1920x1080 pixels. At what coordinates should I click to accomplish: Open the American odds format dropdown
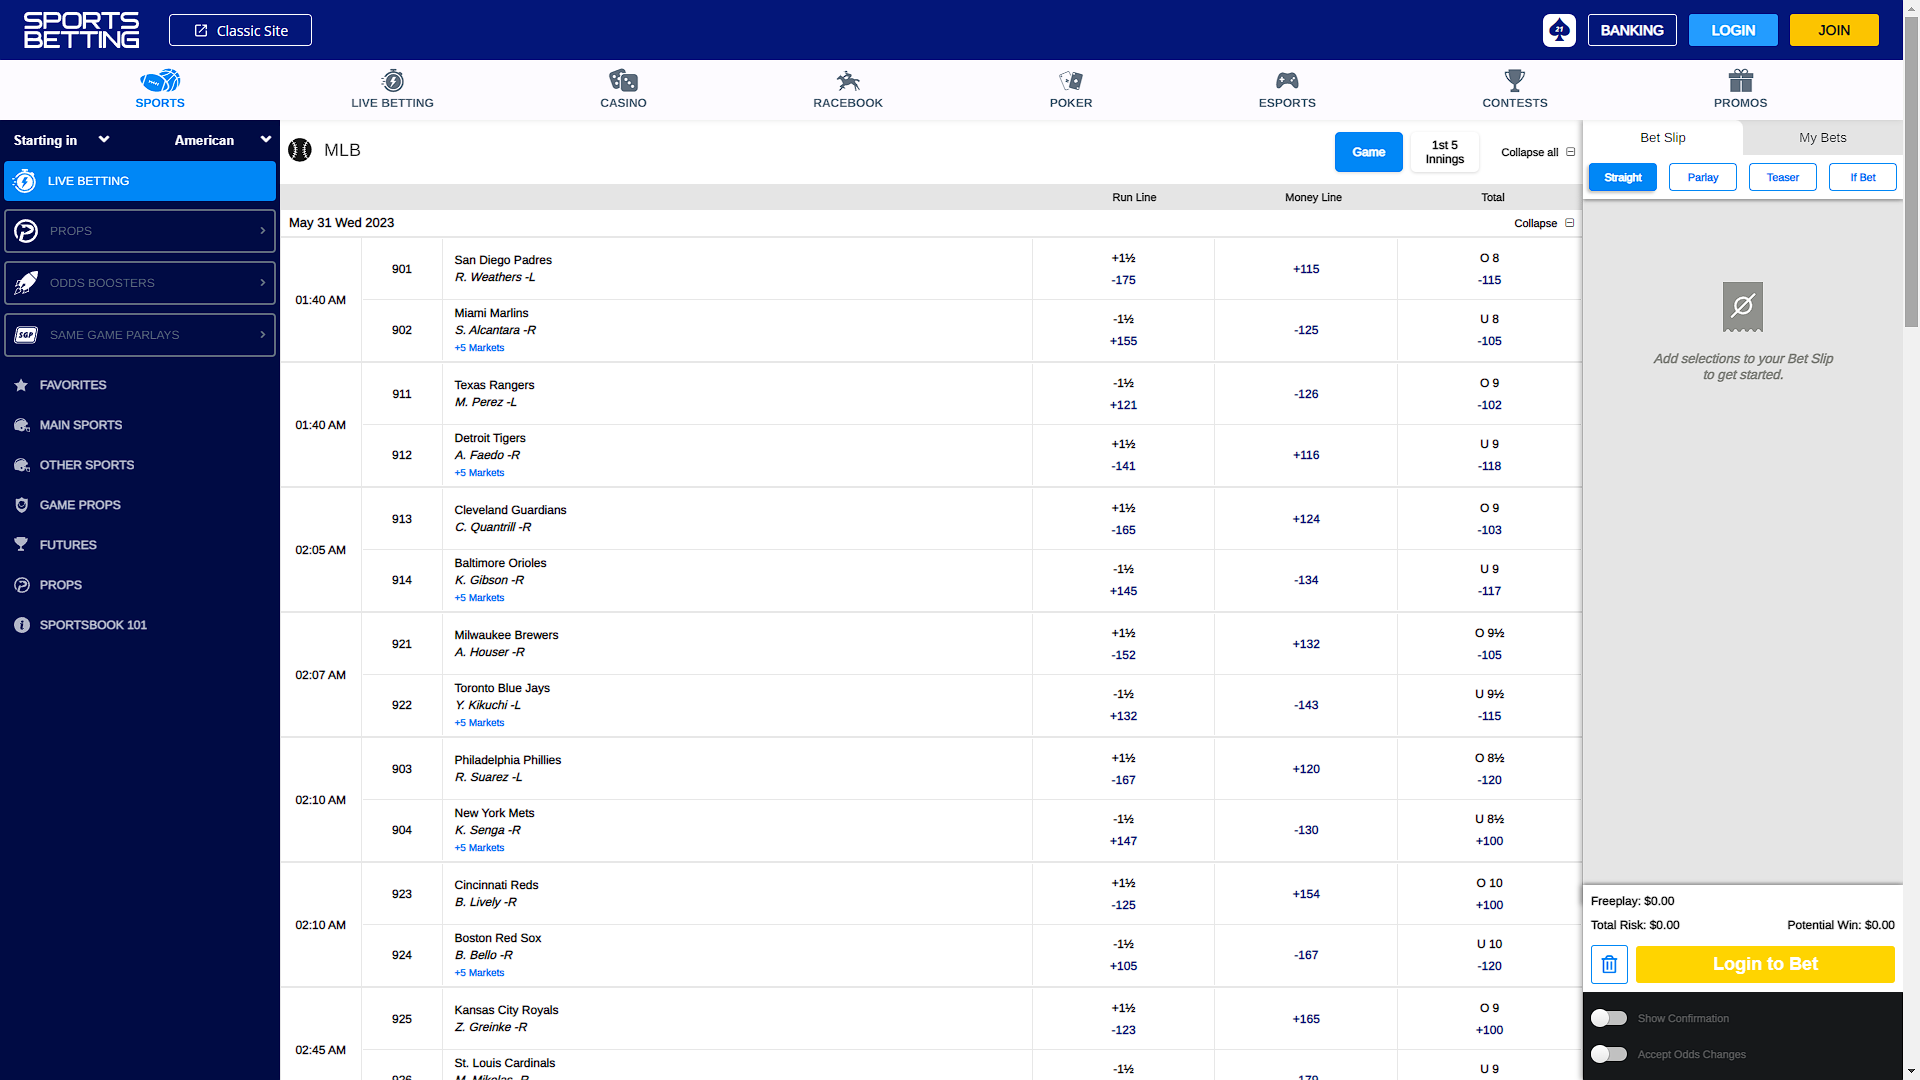[222, 140]
